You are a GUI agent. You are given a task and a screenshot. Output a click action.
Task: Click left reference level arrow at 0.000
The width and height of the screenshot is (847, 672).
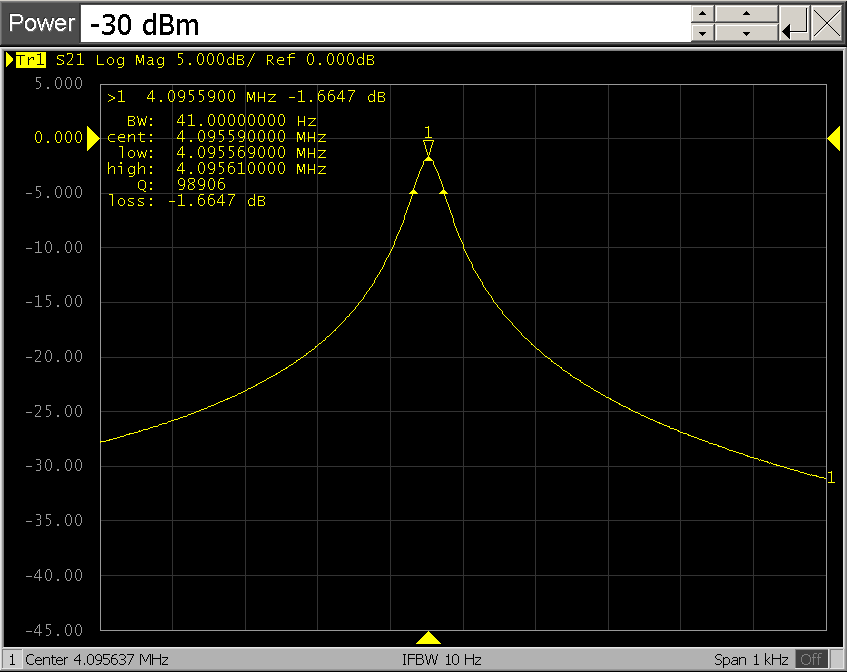click(x=94, y=141)
